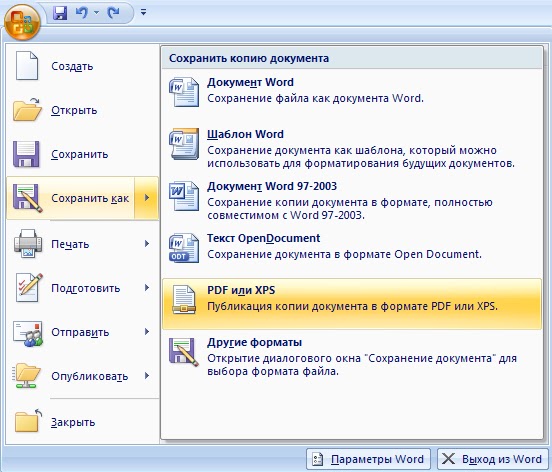Click the Выход из Word button
The image size is (552, 472).
click(492, 459)
